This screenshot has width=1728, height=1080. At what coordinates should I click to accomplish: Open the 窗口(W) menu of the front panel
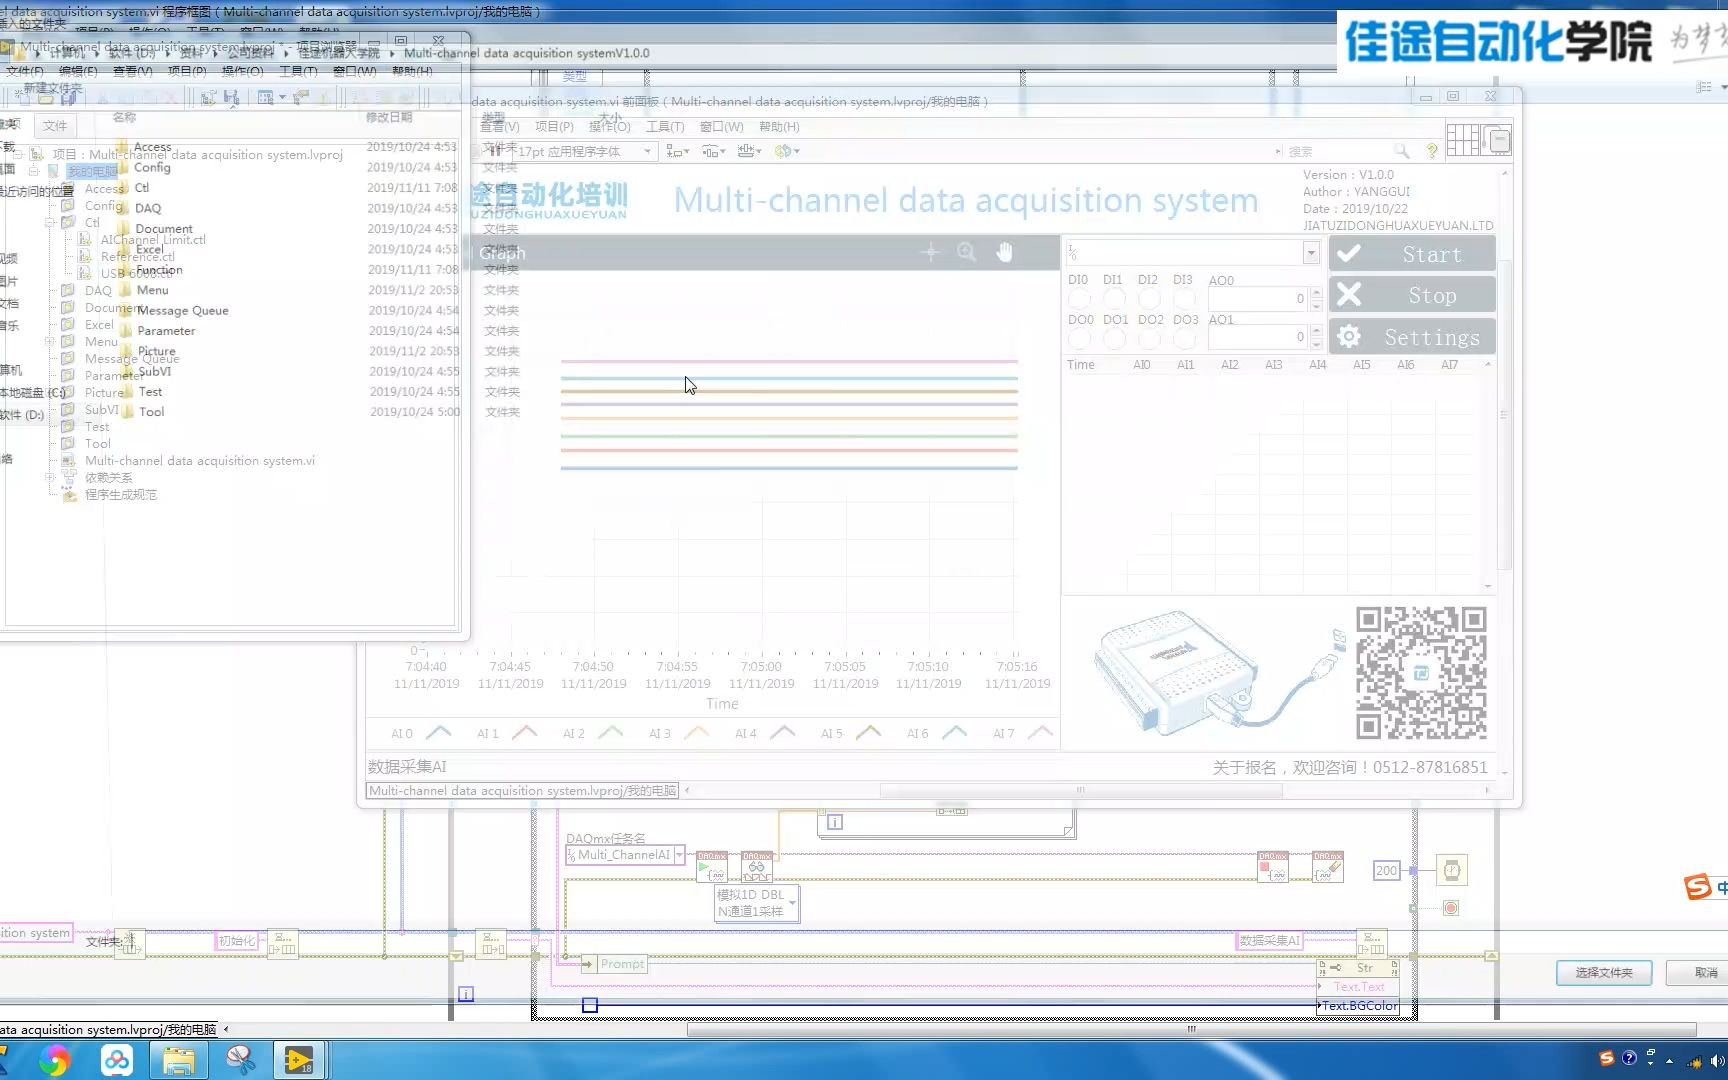721,127
